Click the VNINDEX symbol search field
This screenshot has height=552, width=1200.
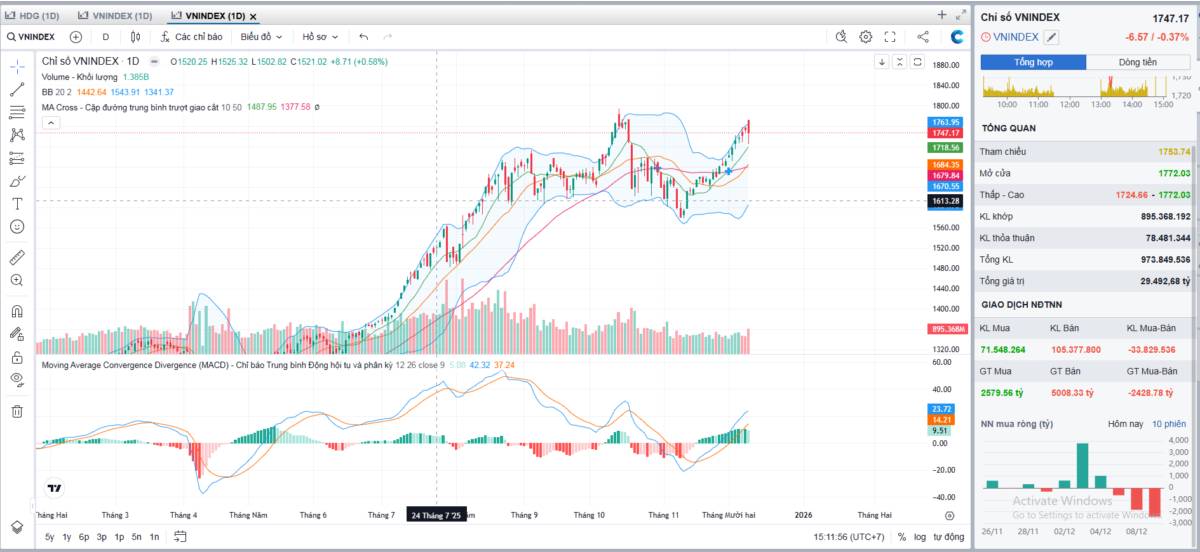(x=31, y=37)
